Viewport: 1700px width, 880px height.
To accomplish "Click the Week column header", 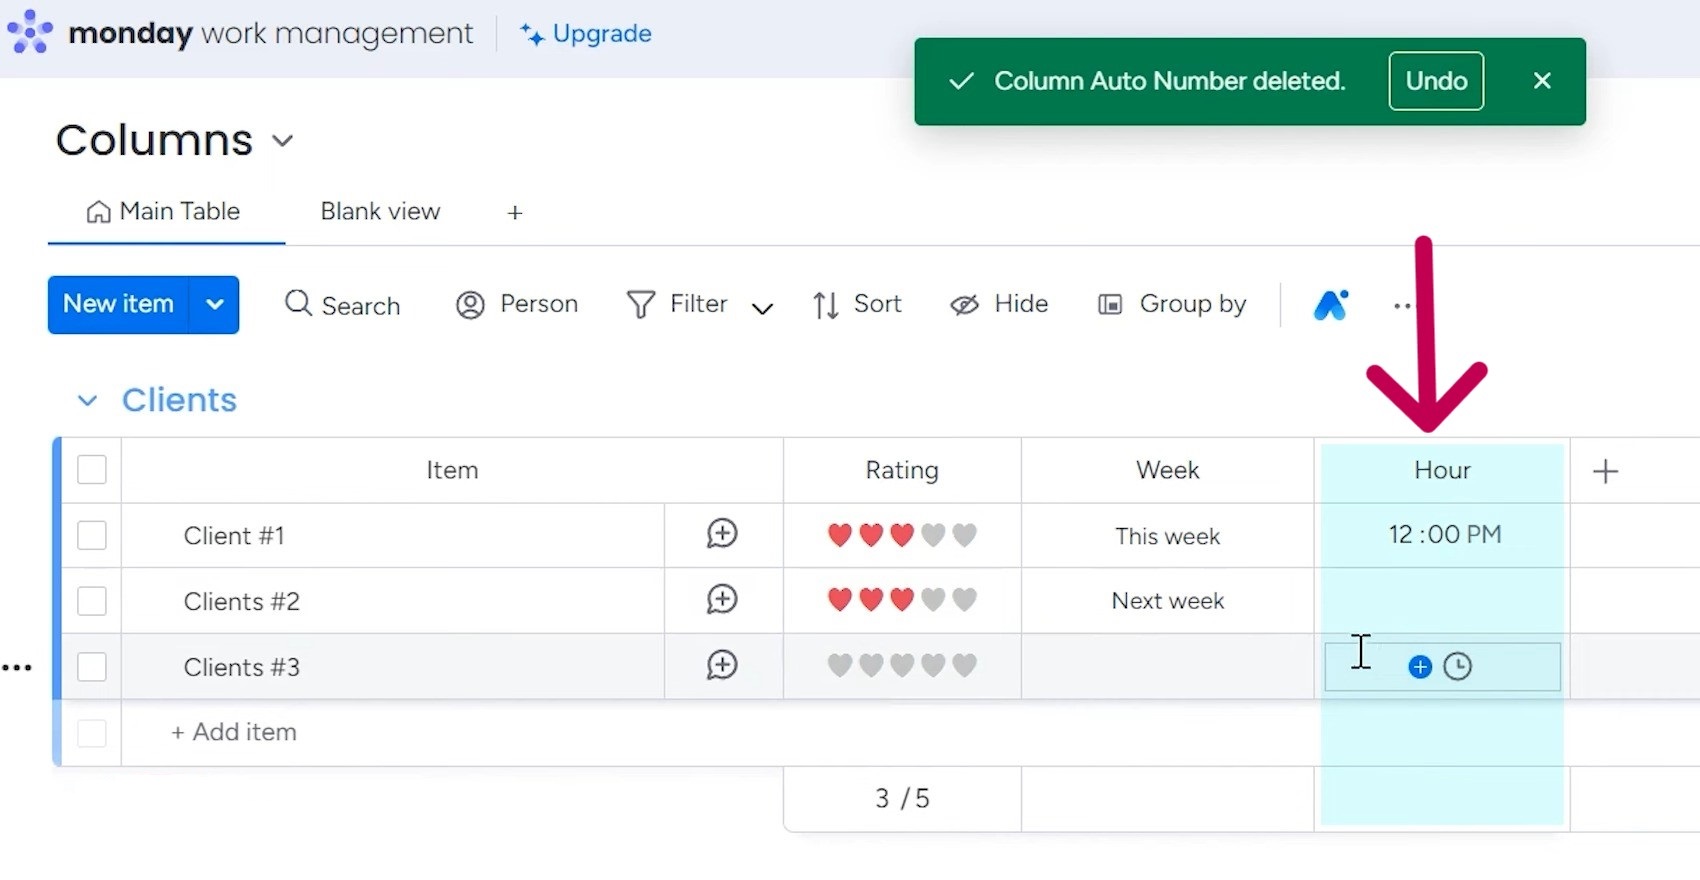I will pos(1167,470).
